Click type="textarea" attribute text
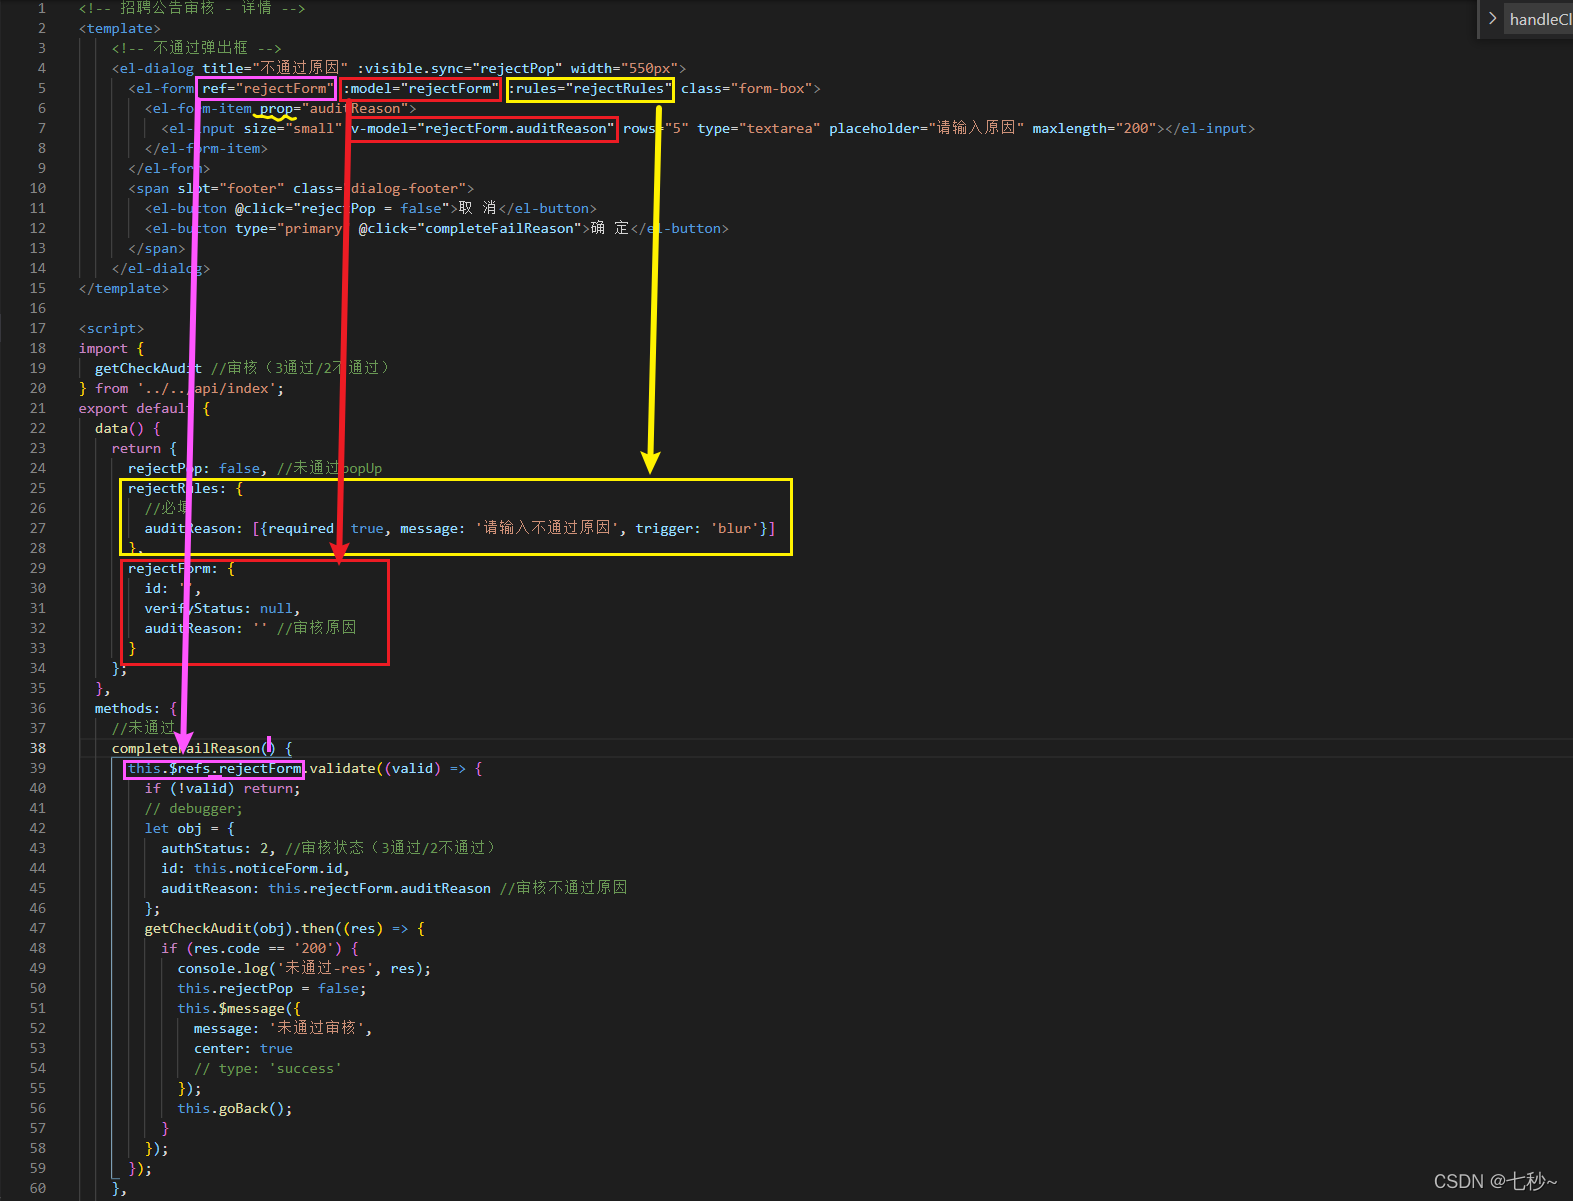This screenshot has width=1573, height=1201. click(x=759, y=128)
